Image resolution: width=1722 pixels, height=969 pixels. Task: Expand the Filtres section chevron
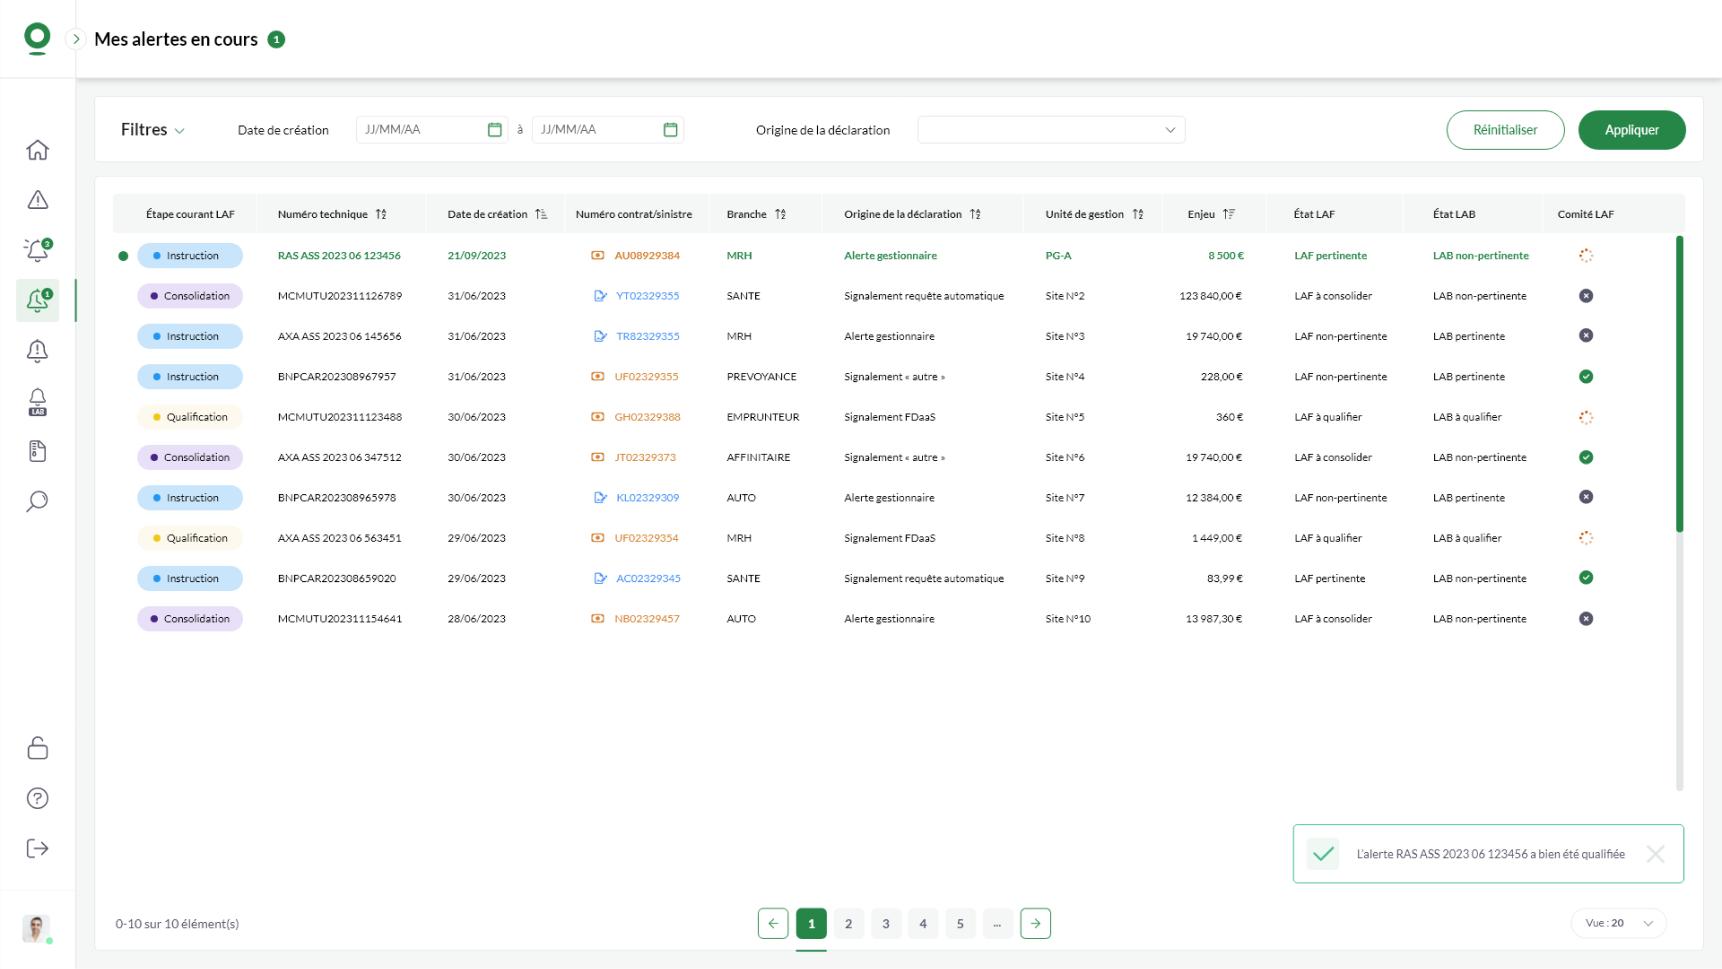click(x=180, y=131)
